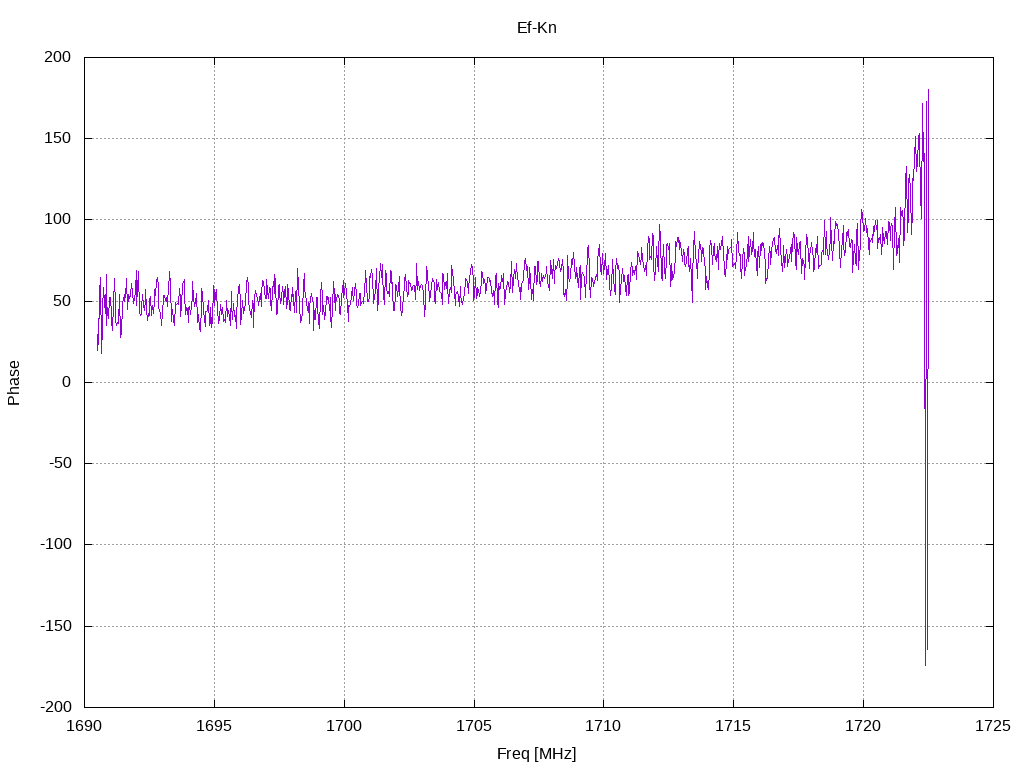
Task: Click the y-axis tick label -200
Action: pyautogui.click(x=56, y=707)
